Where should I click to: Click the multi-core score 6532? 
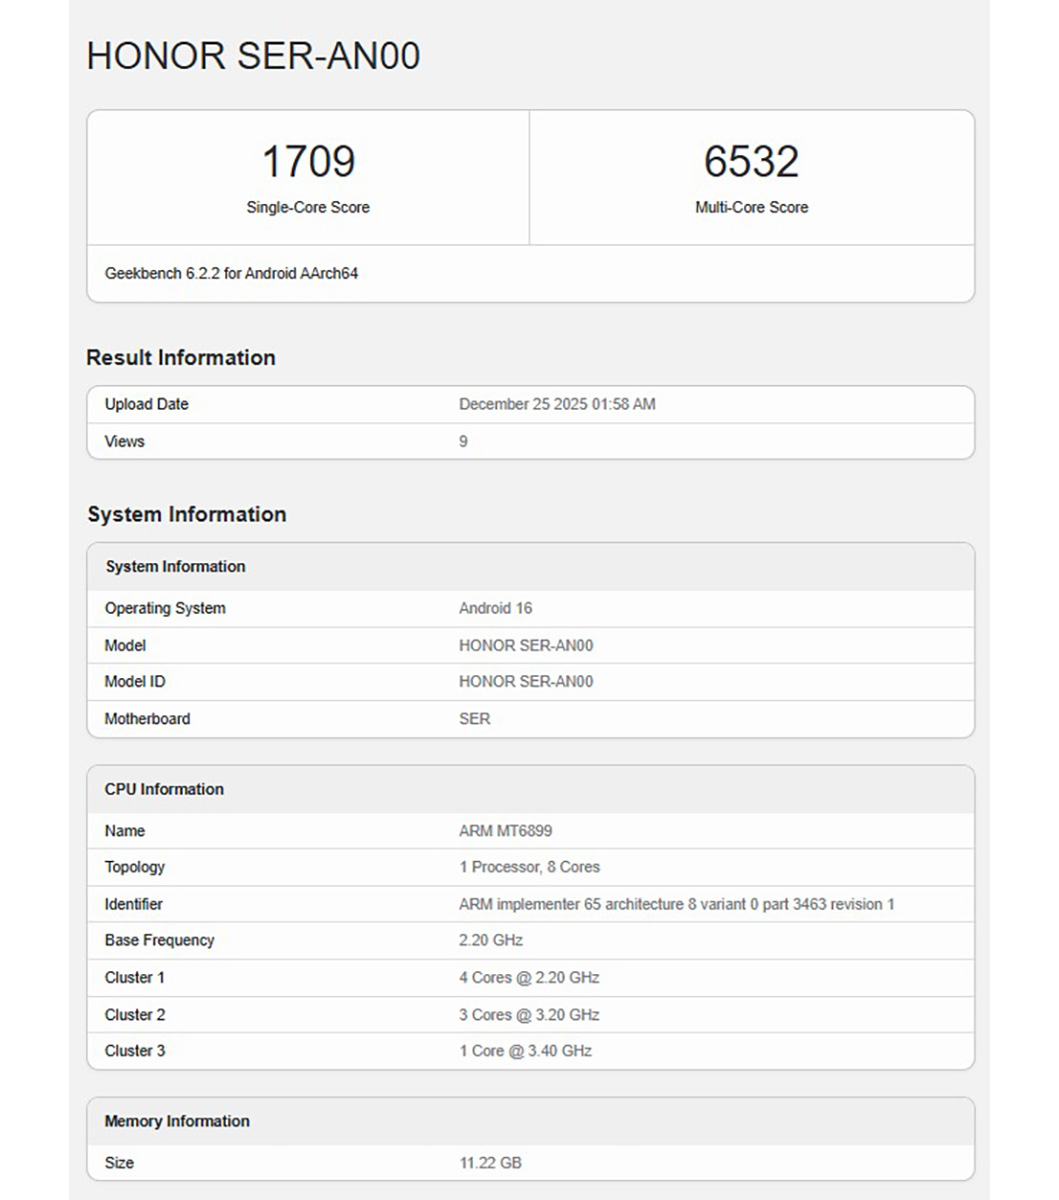click(751, 162)
